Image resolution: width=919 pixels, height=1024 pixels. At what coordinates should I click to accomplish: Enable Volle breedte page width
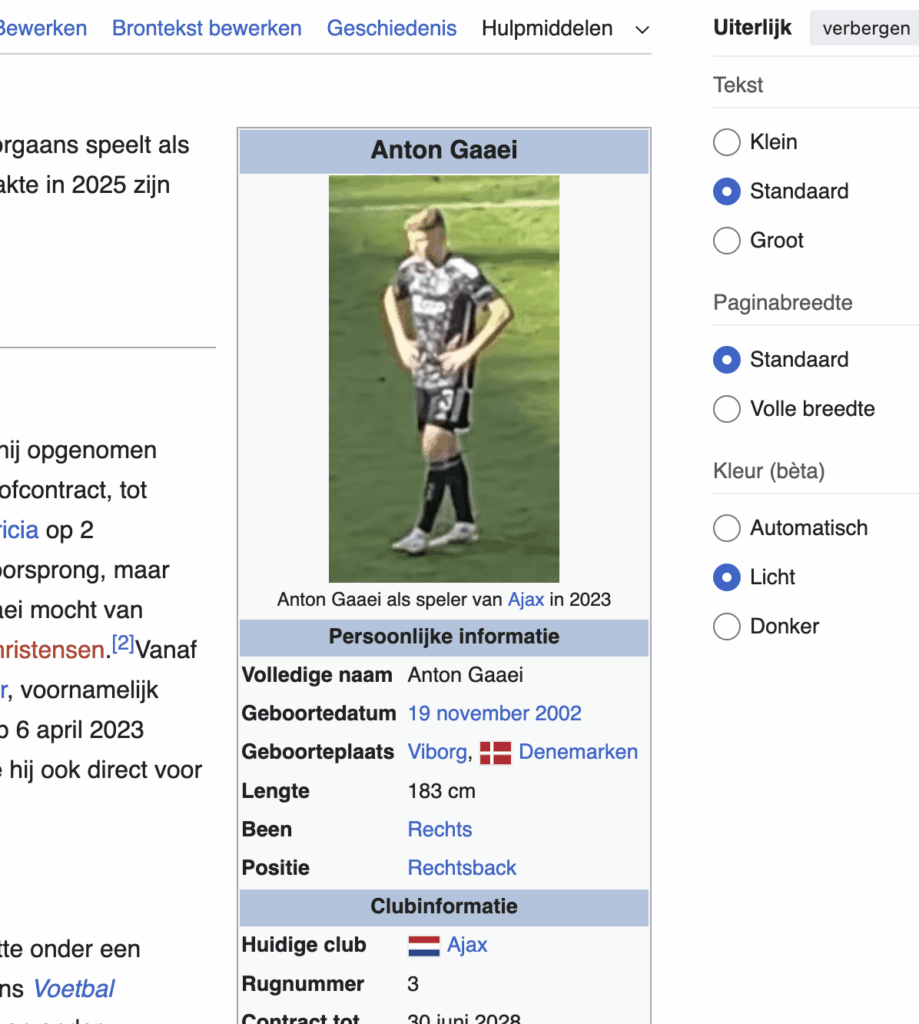tap(727, 409)
